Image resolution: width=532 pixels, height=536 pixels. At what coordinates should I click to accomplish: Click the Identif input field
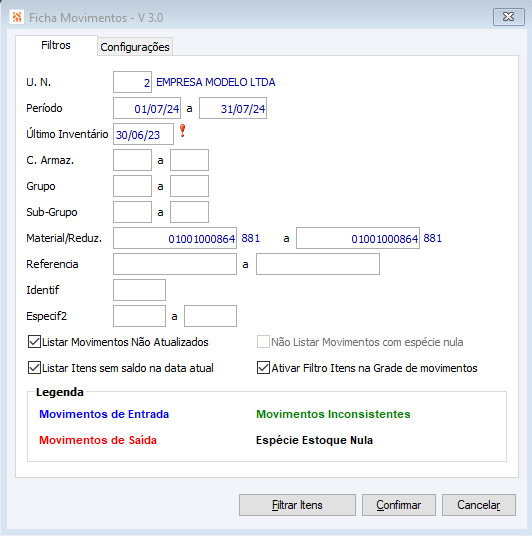point(139,290)
